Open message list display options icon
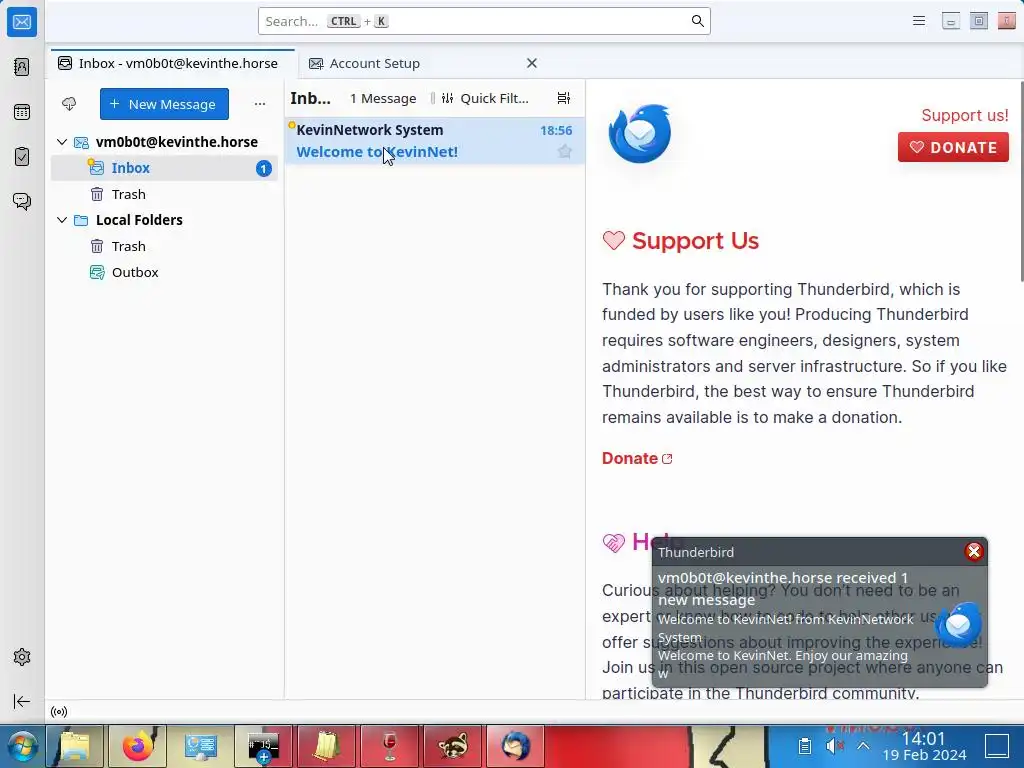1024x768 pixels. 564,98
